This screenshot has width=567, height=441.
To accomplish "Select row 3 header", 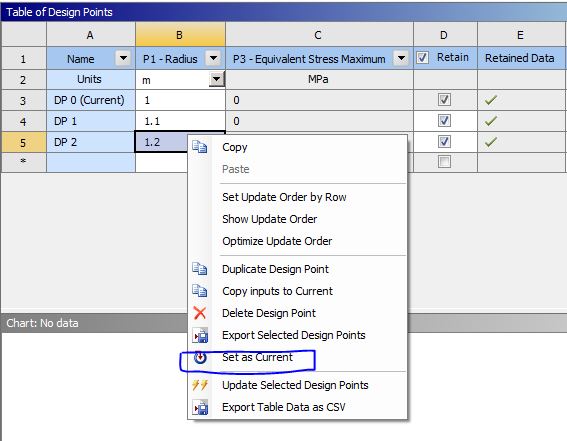I will tap(24, 100).
